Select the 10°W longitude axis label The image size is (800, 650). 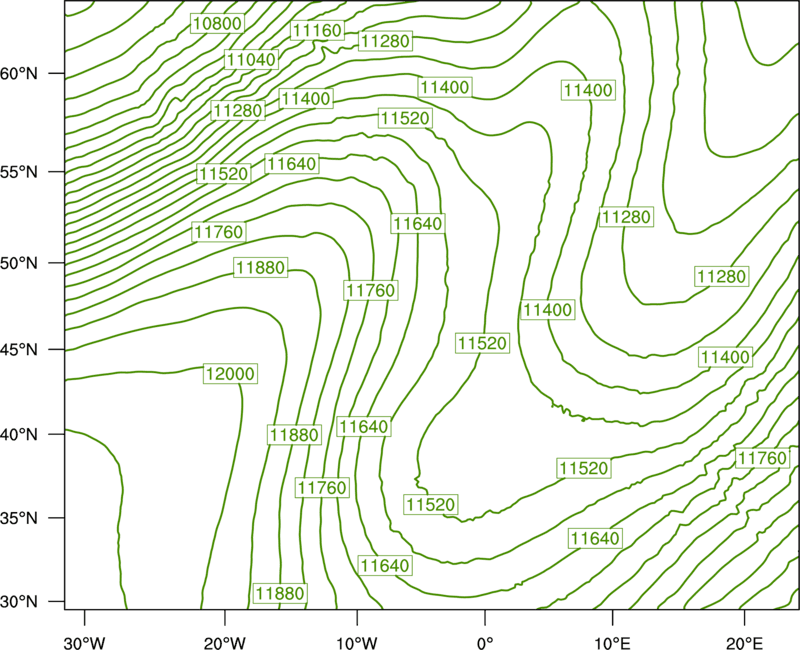356,643
